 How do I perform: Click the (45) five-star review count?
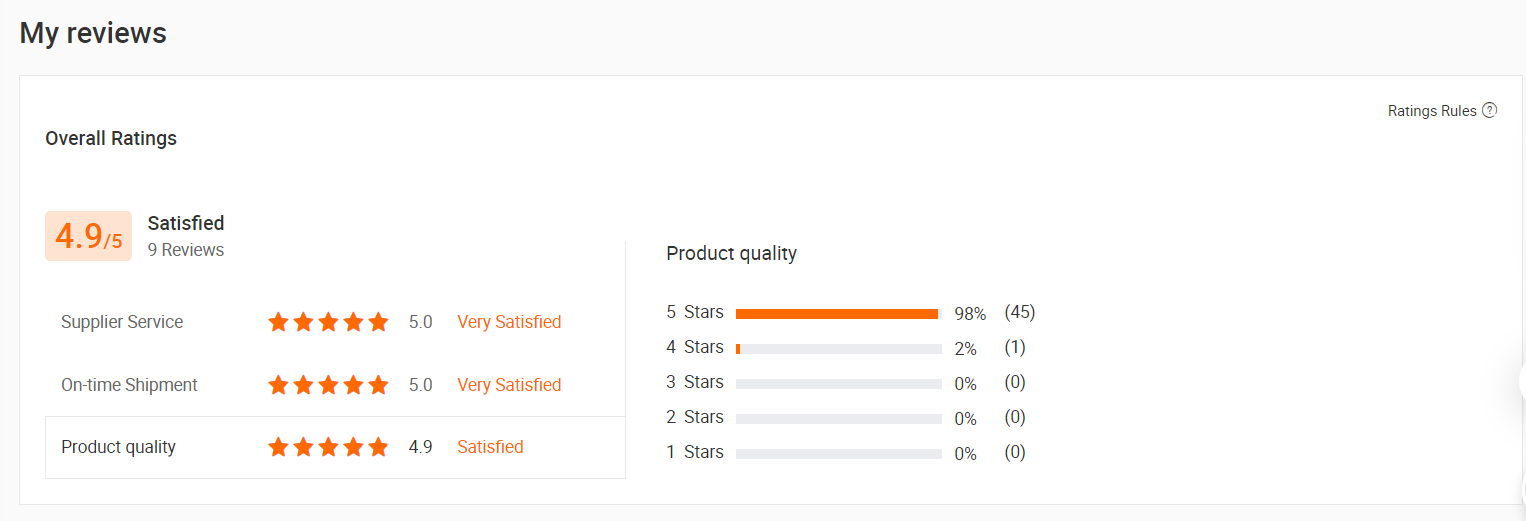tap(1020, 312)
